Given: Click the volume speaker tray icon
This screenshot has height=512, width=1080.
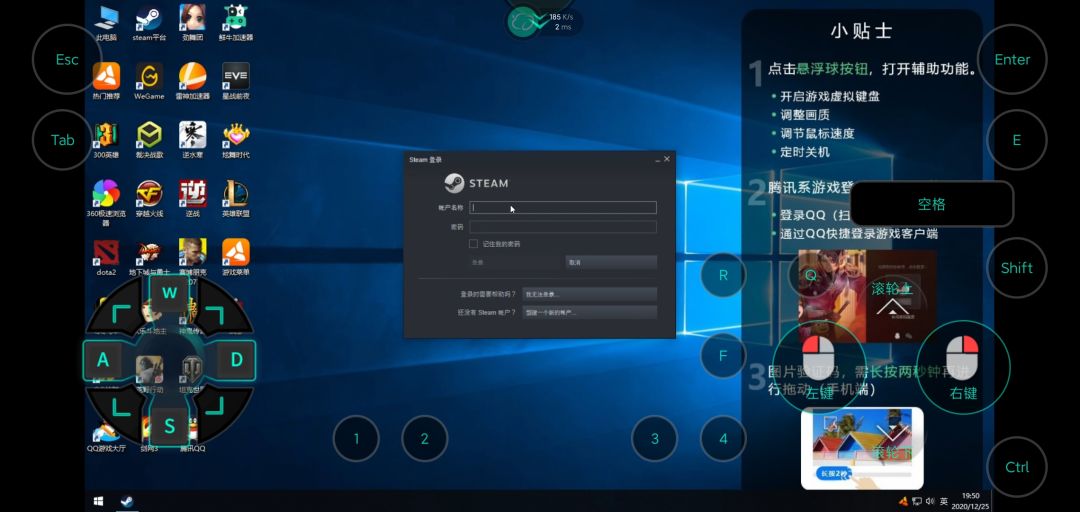Looking at the screenshot, I should click(930, 501).
